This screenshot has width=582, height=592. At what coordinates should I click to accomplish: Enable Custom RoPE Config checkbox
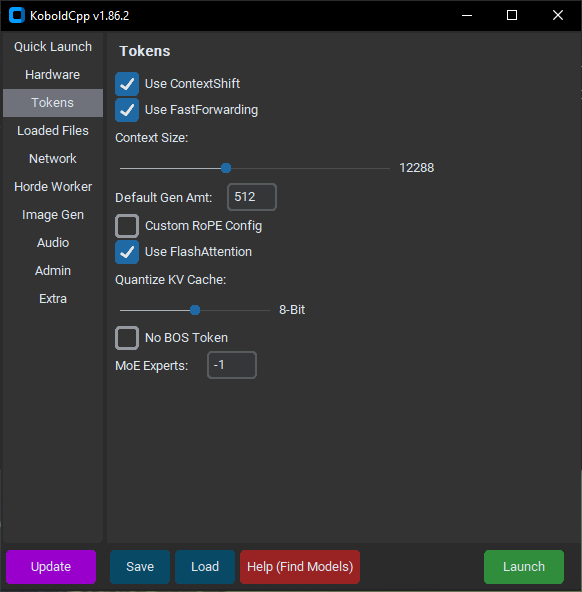[127, 226]
